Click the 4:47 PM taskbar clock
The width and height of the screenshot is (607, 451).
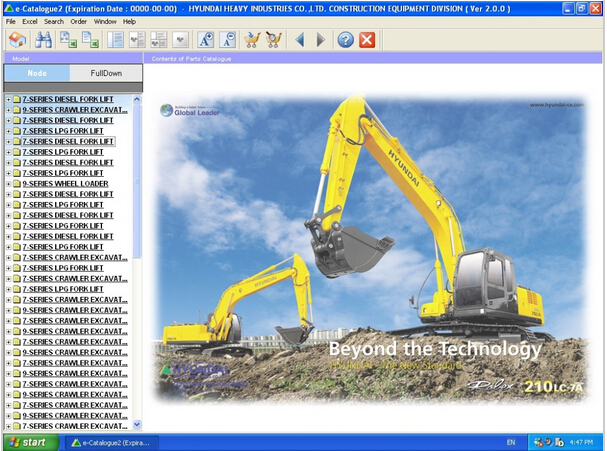point(581,442)
